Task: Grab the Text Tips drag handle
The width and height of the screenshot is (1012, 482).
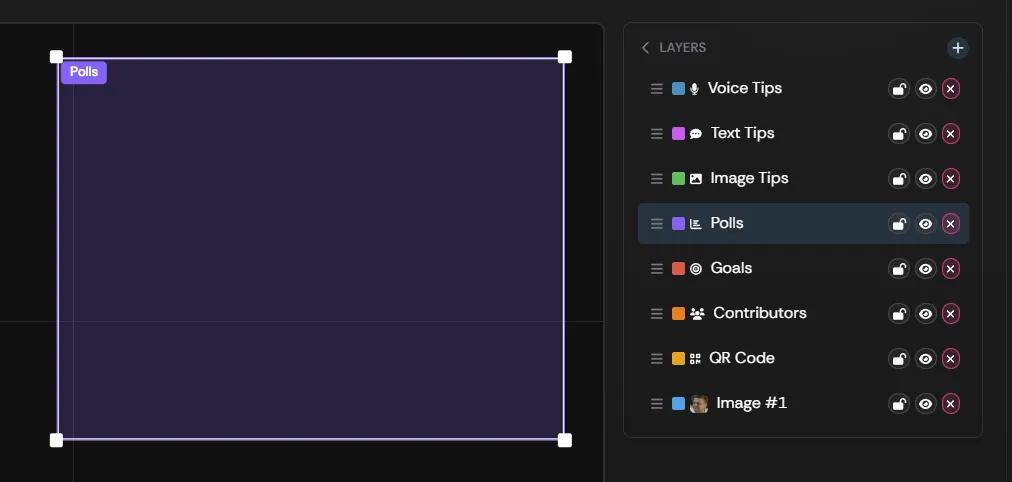Action: coord(656,134)
